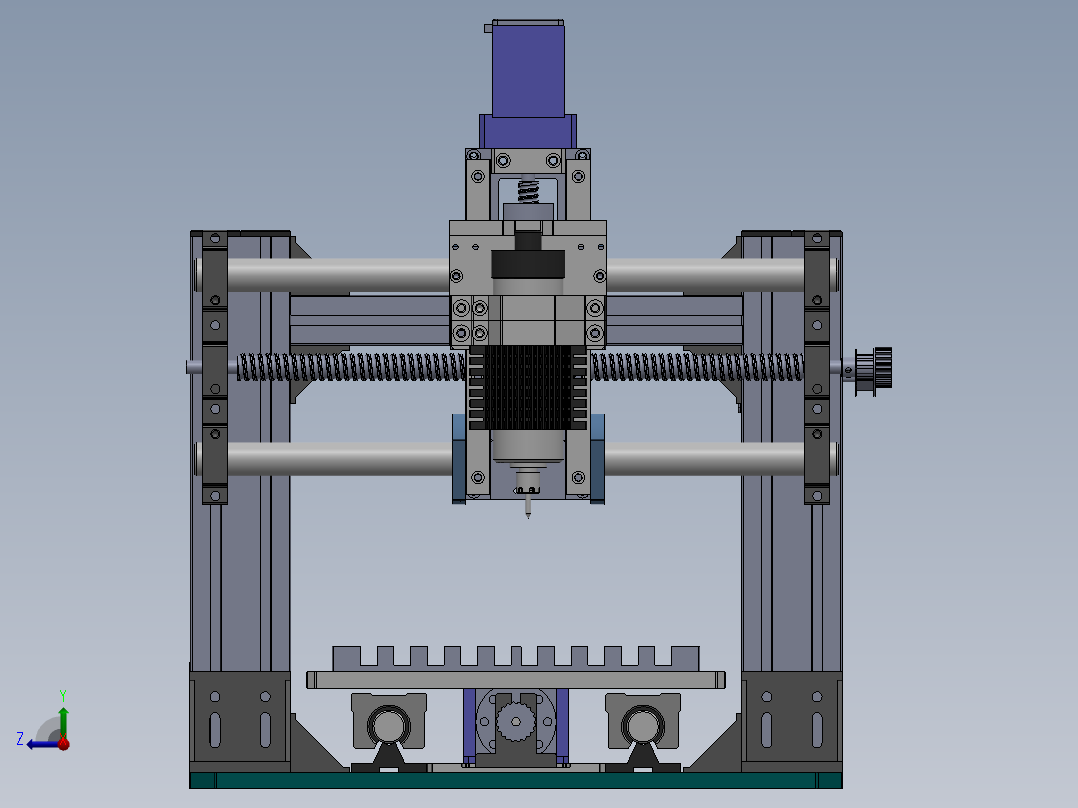Select the flat work table plate
1078x808 pixels.
(516, 680)
